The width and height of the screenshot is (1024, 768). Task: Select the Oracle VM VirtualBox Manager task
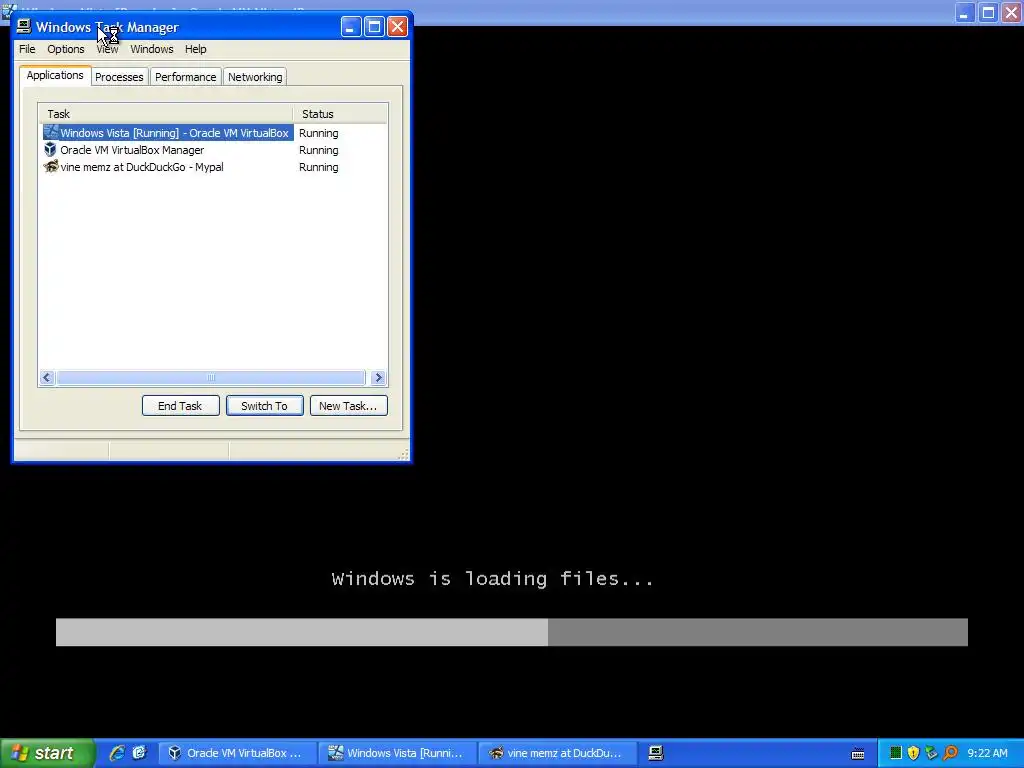tap(214, 150)
